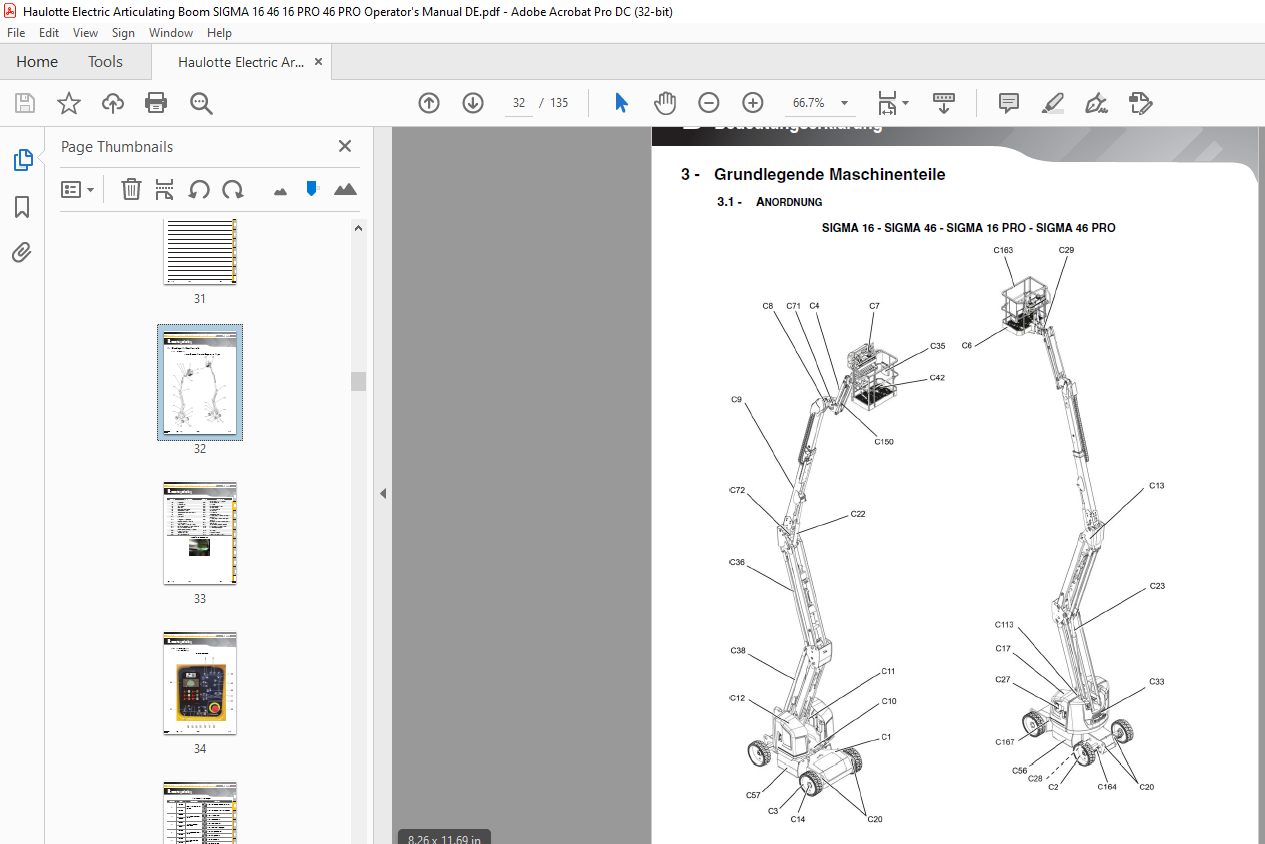This screenshot has height=844, width=1265.
Task: Go to previous page arrow
Action: pyautogui.click(x=429, y=103)
